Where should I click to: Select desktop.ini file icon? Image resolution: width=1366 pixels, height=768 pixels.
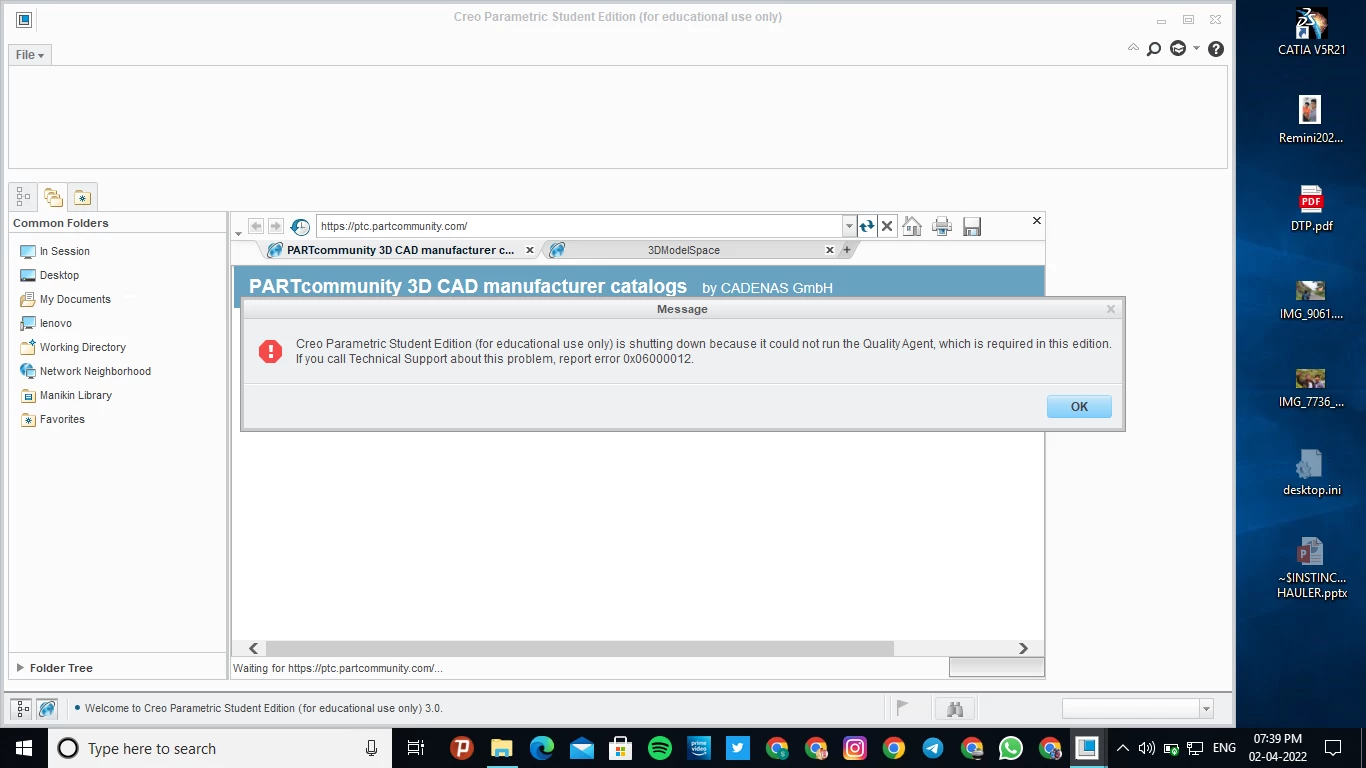1311,472
